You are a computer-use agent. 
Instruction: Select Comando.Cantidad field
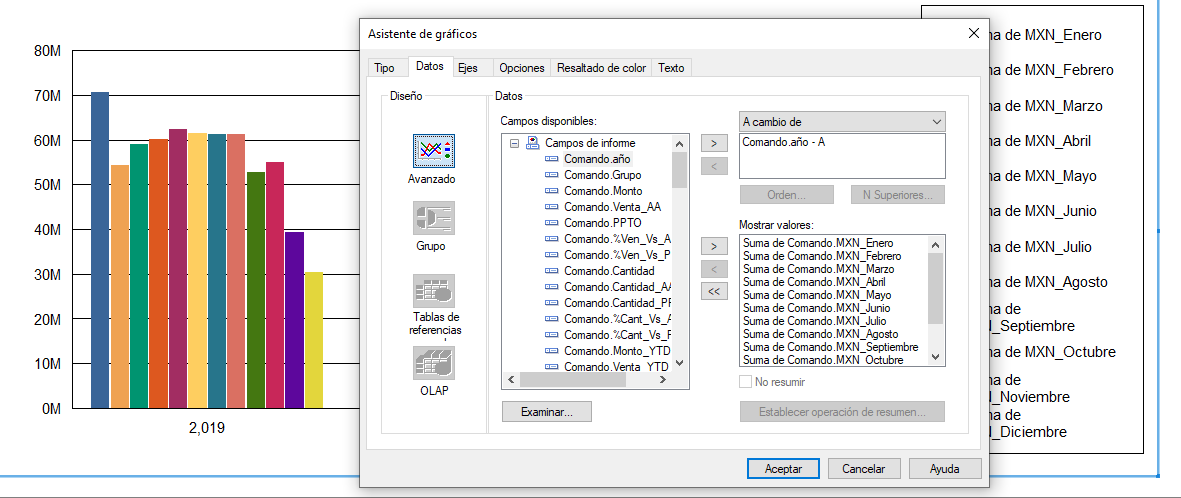point(609,270)
